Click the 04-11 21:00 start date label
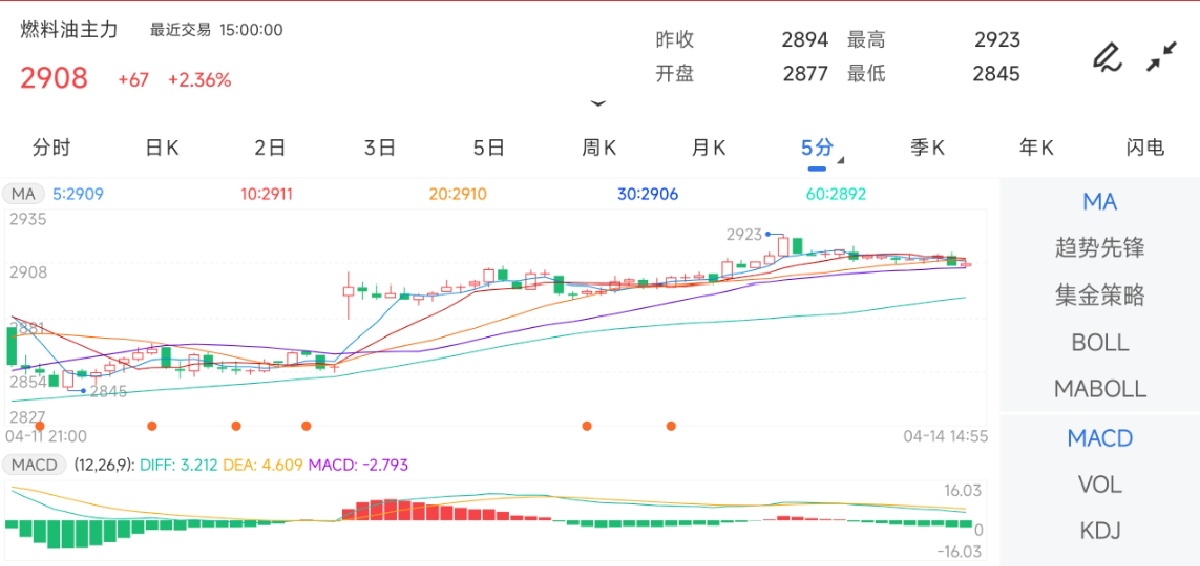 pos(46,436)
